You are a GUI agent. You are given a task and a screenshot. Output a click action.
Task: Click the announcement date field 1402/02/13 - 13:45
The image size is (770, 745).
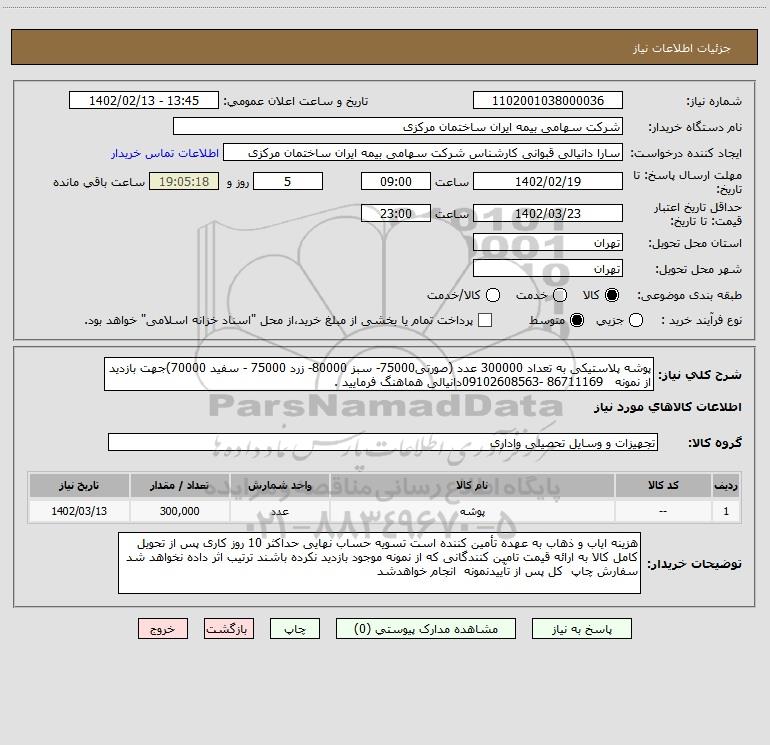pos(143,101)
